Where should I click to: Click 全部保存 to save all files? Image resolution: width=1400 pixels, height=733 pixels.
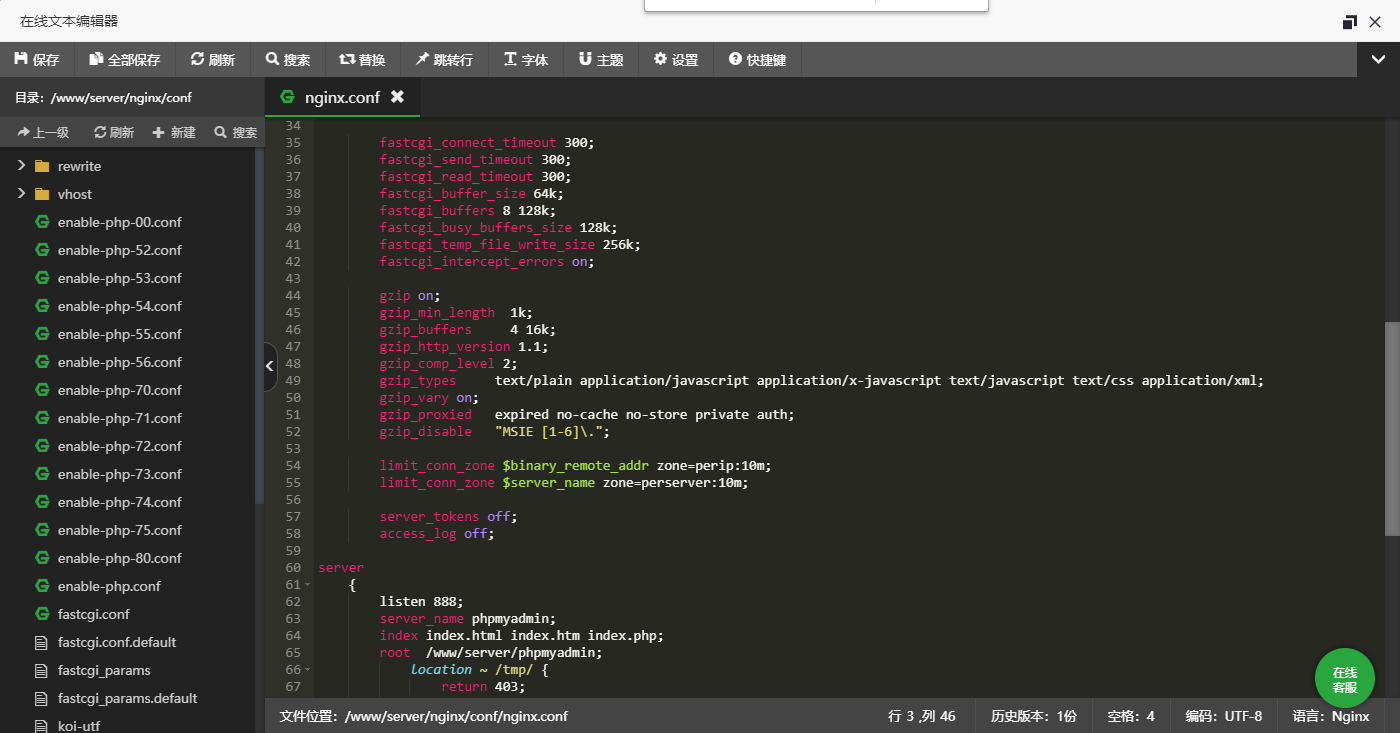[x=125, y=60]
